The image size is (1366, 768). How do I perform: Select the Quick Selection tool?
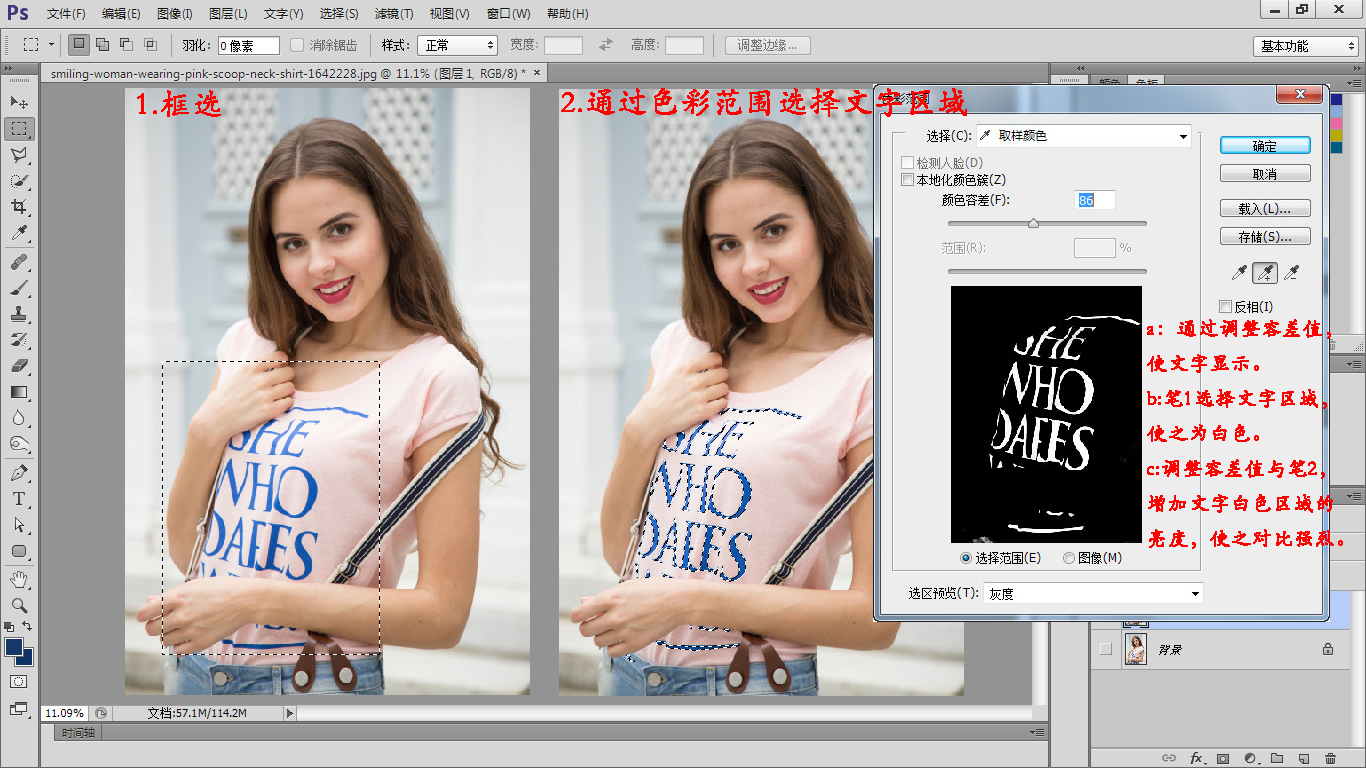point(19,181)
